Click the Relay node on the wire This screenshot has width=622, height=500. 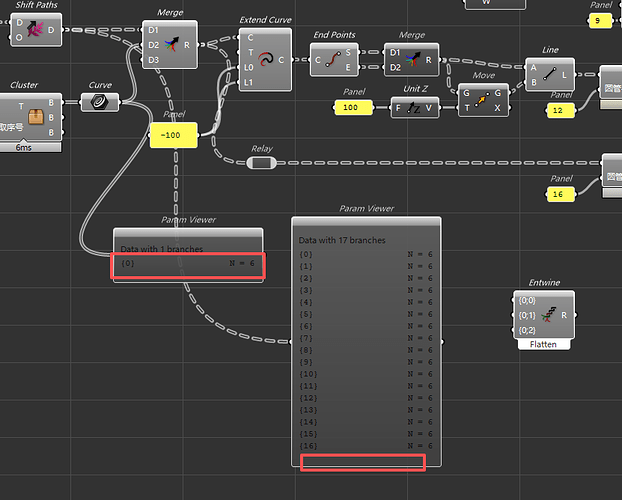(261, 163)
